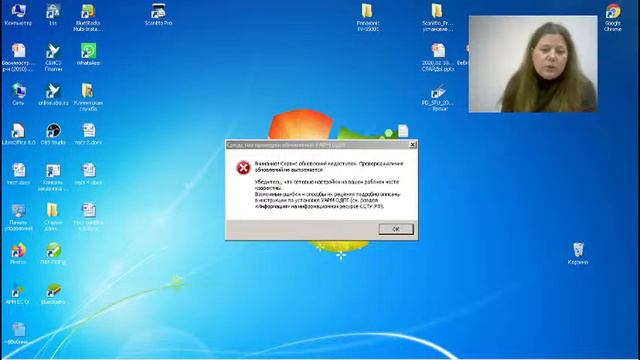Launch Firefox from the desktop
The width and height of the screenshot is (640, 360).
tap(18, 254)
